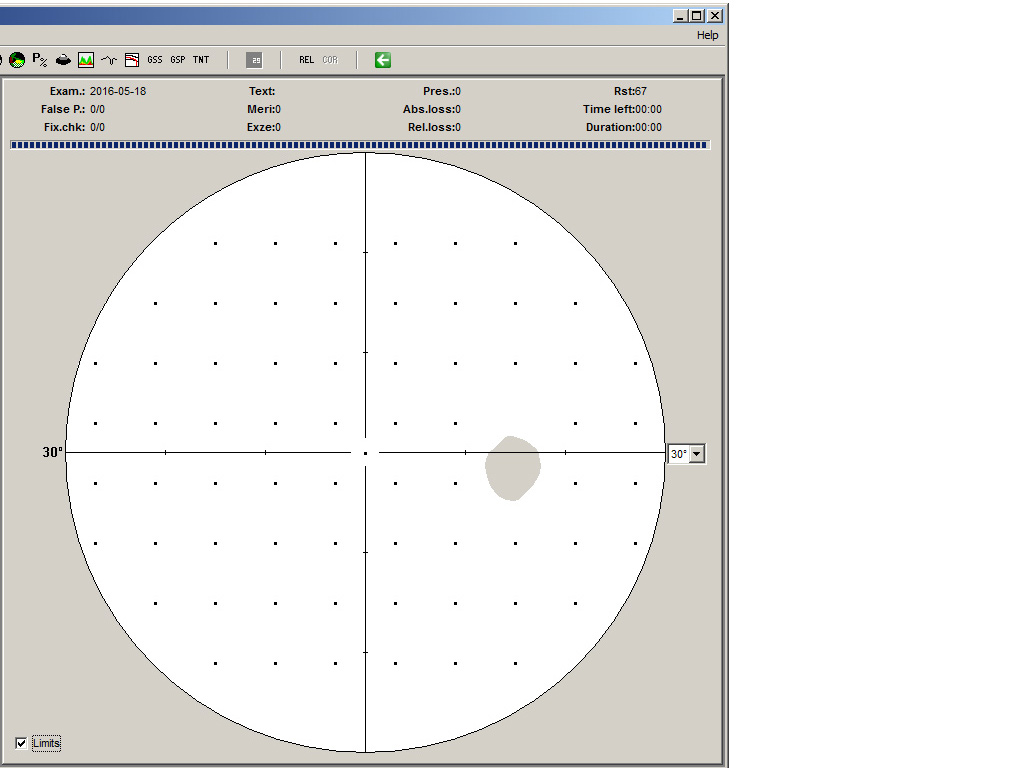
Task: Close the window
Action: pos(715,16)
